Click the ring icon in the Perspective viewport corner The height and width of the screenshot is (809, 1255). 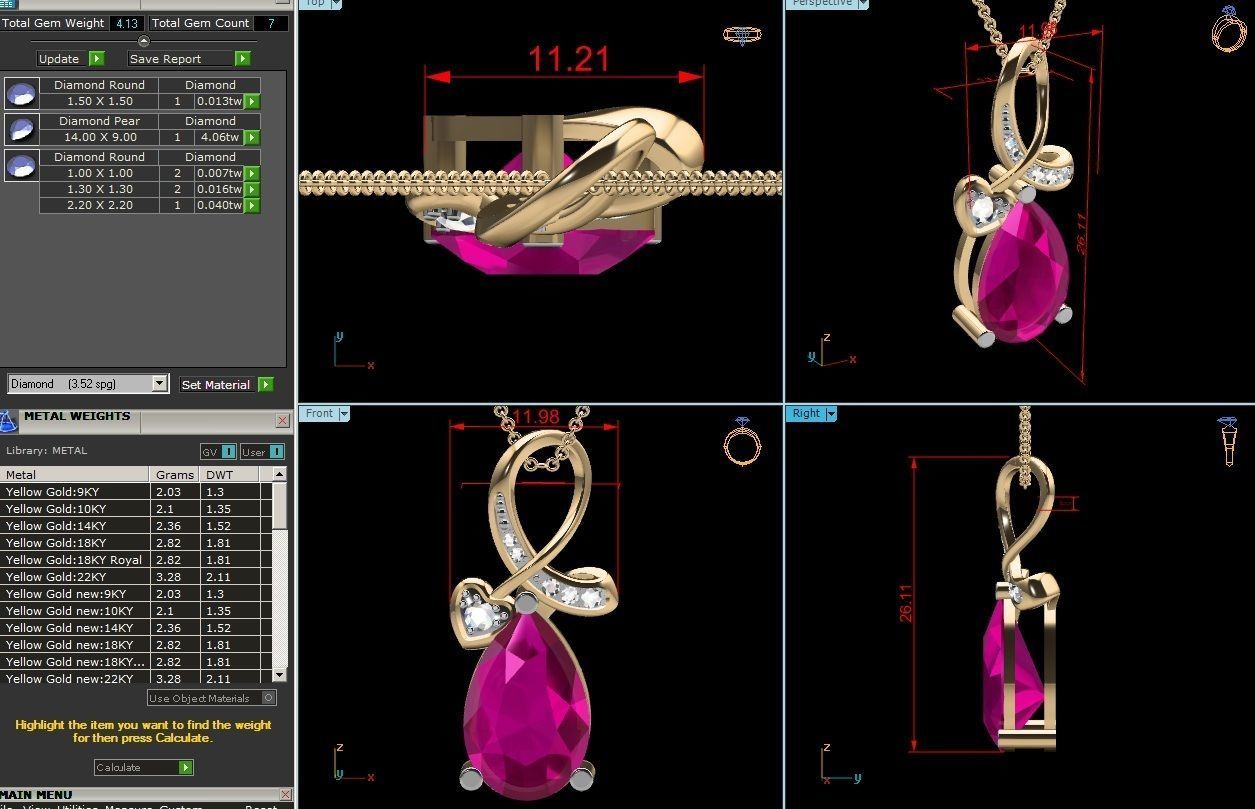coord(1229,29)
